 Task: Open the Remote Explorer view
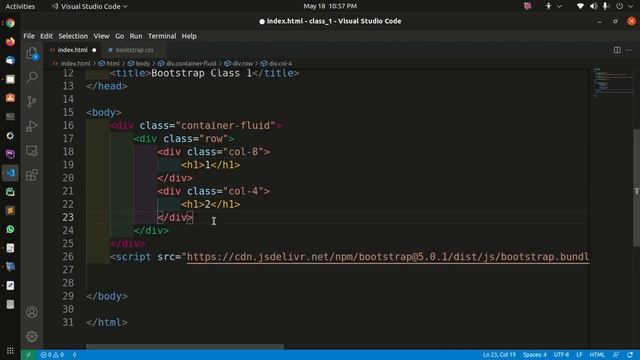tap(32, 151)
